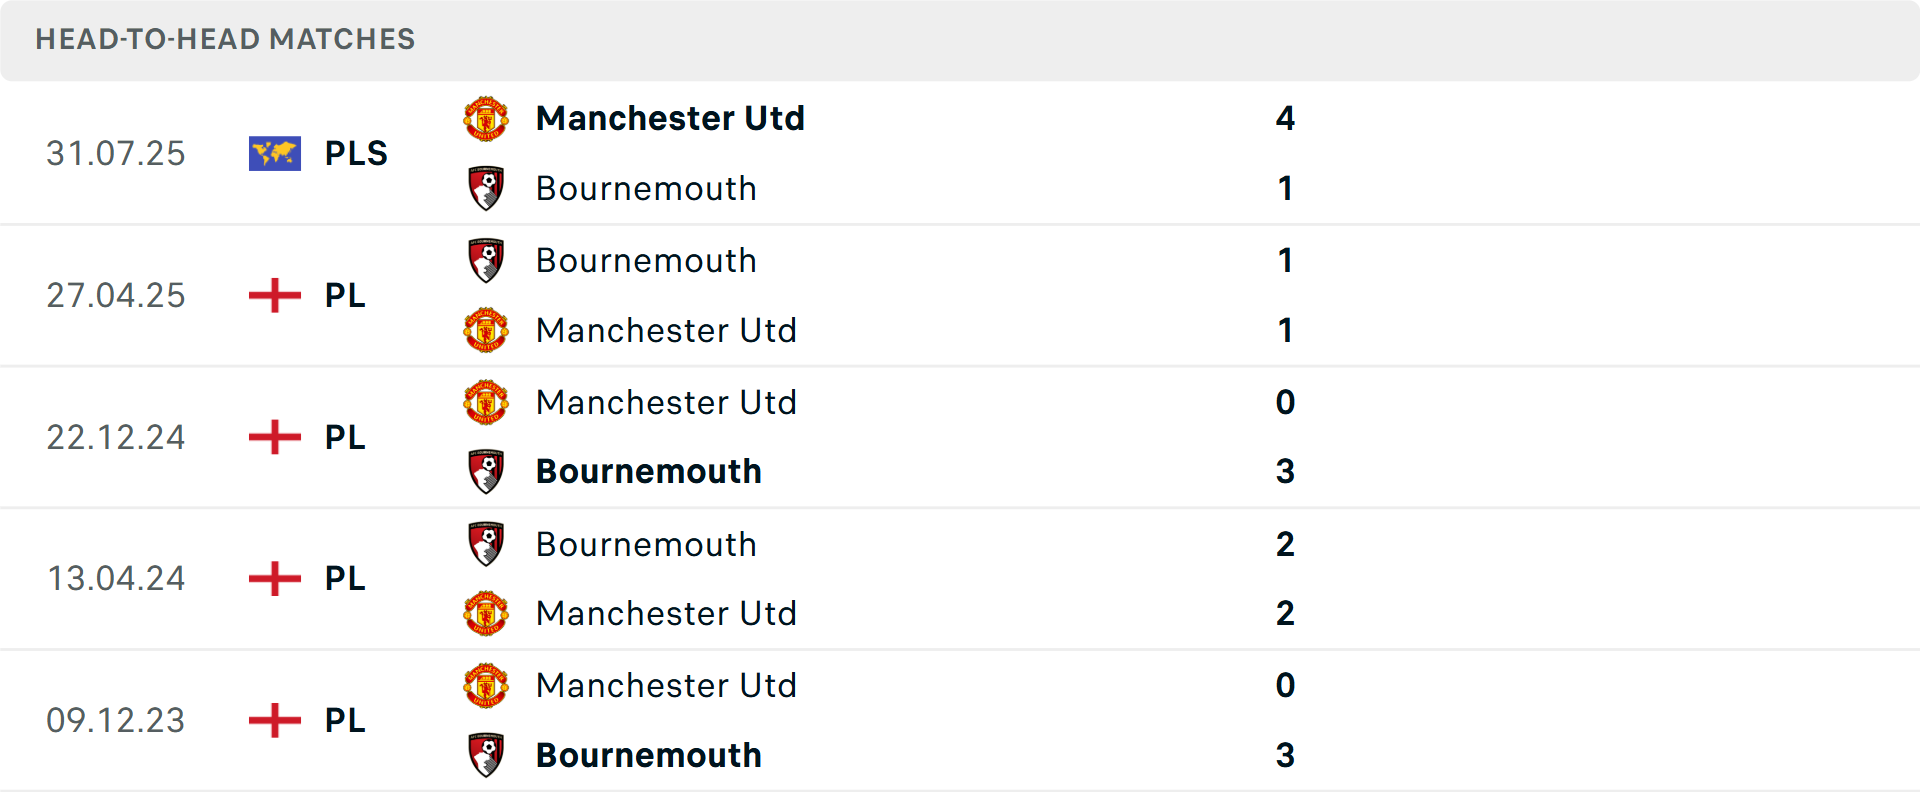Image resolution: width=1920 pixels, height=792 pixels.
Task: Click Bournemouth crest in 31.07.25 match
Action: pos(486,189)
